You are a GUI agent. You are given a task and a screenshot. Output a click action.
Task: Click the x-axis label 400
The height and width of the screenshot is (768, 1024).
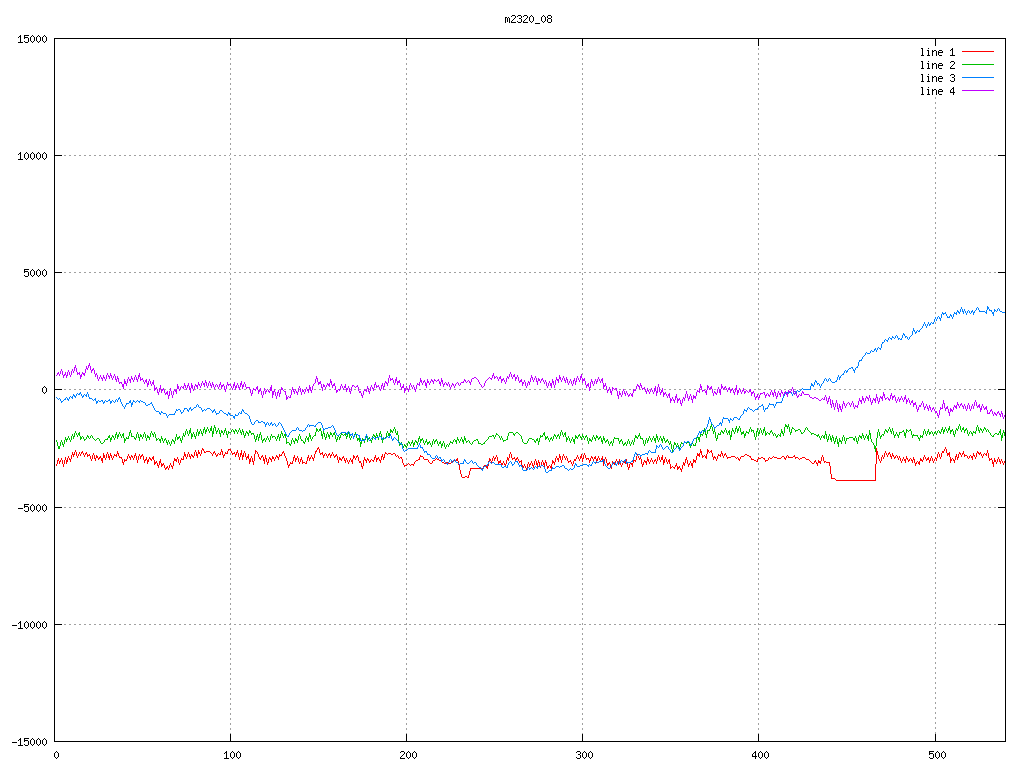(761, 755)
